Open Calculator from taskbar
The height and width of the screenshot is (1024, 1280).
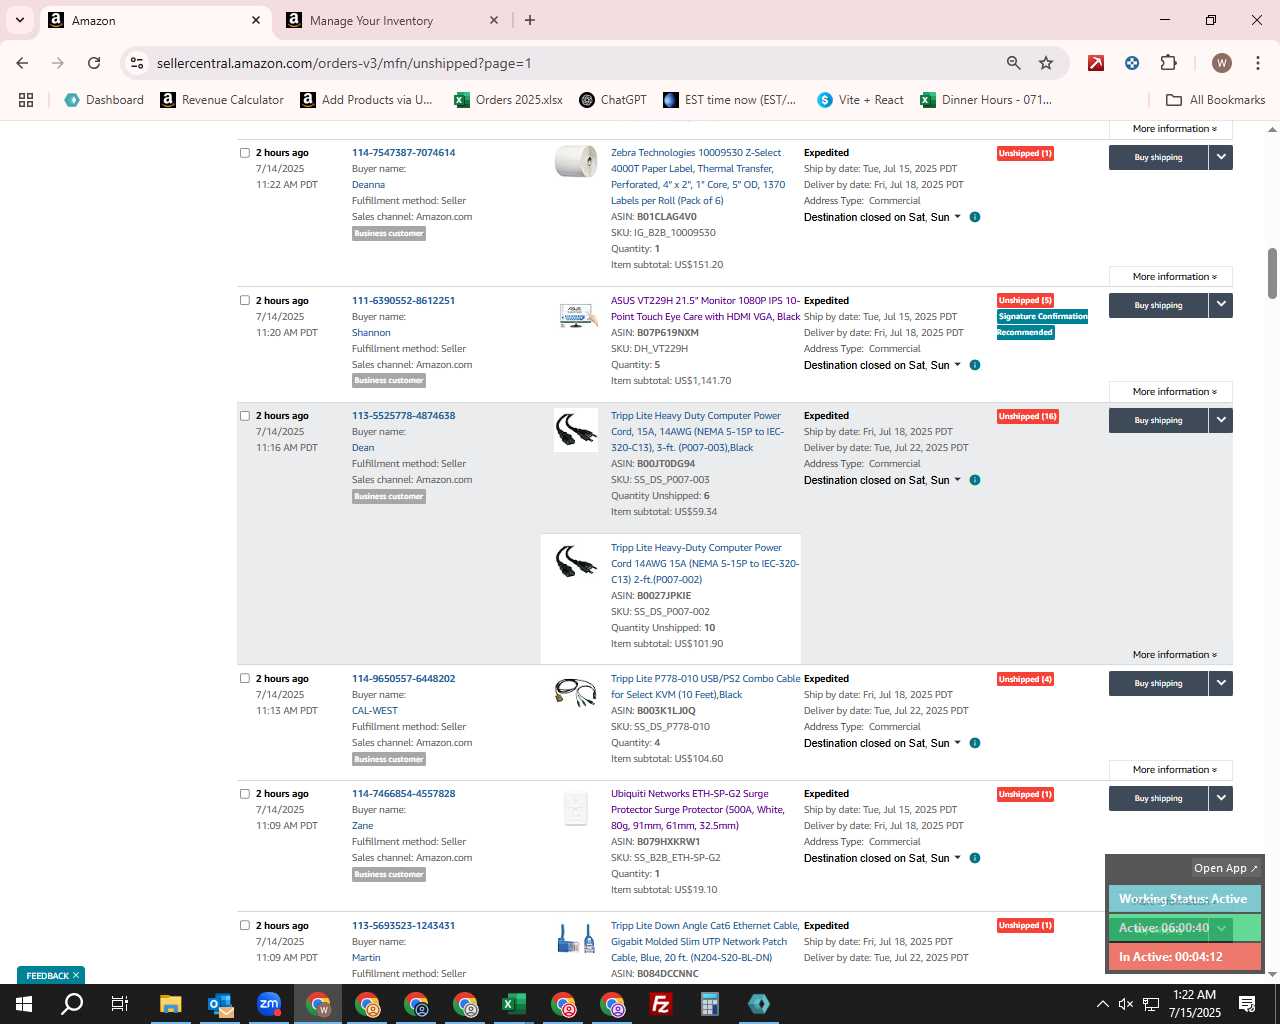point(710,1004)
